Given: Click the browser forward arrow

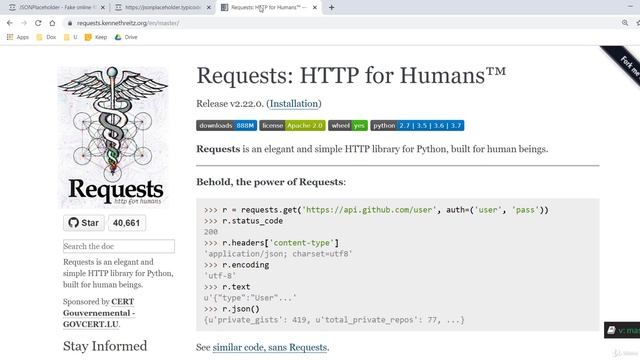Looking at the screenshot, I should pyautogui.click(x=24, y=23).
